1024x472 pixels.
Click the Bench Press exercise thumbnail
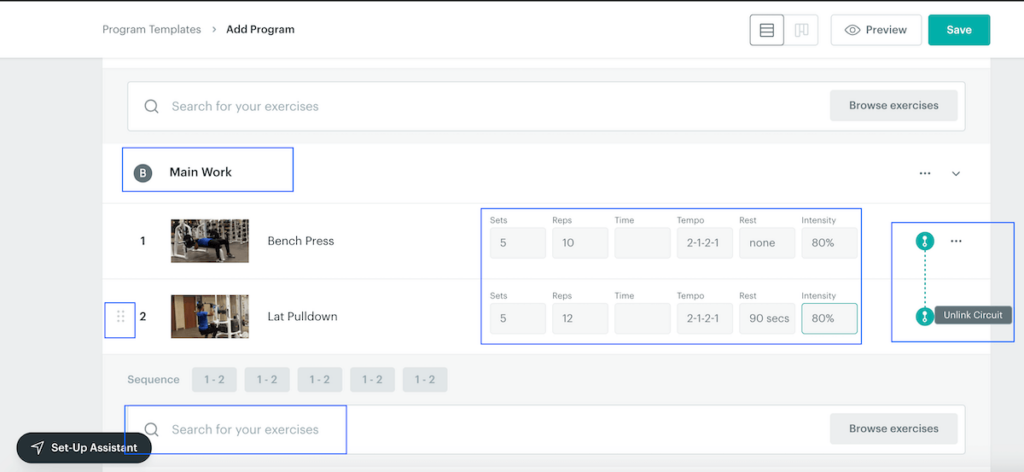tap(209, 241)
